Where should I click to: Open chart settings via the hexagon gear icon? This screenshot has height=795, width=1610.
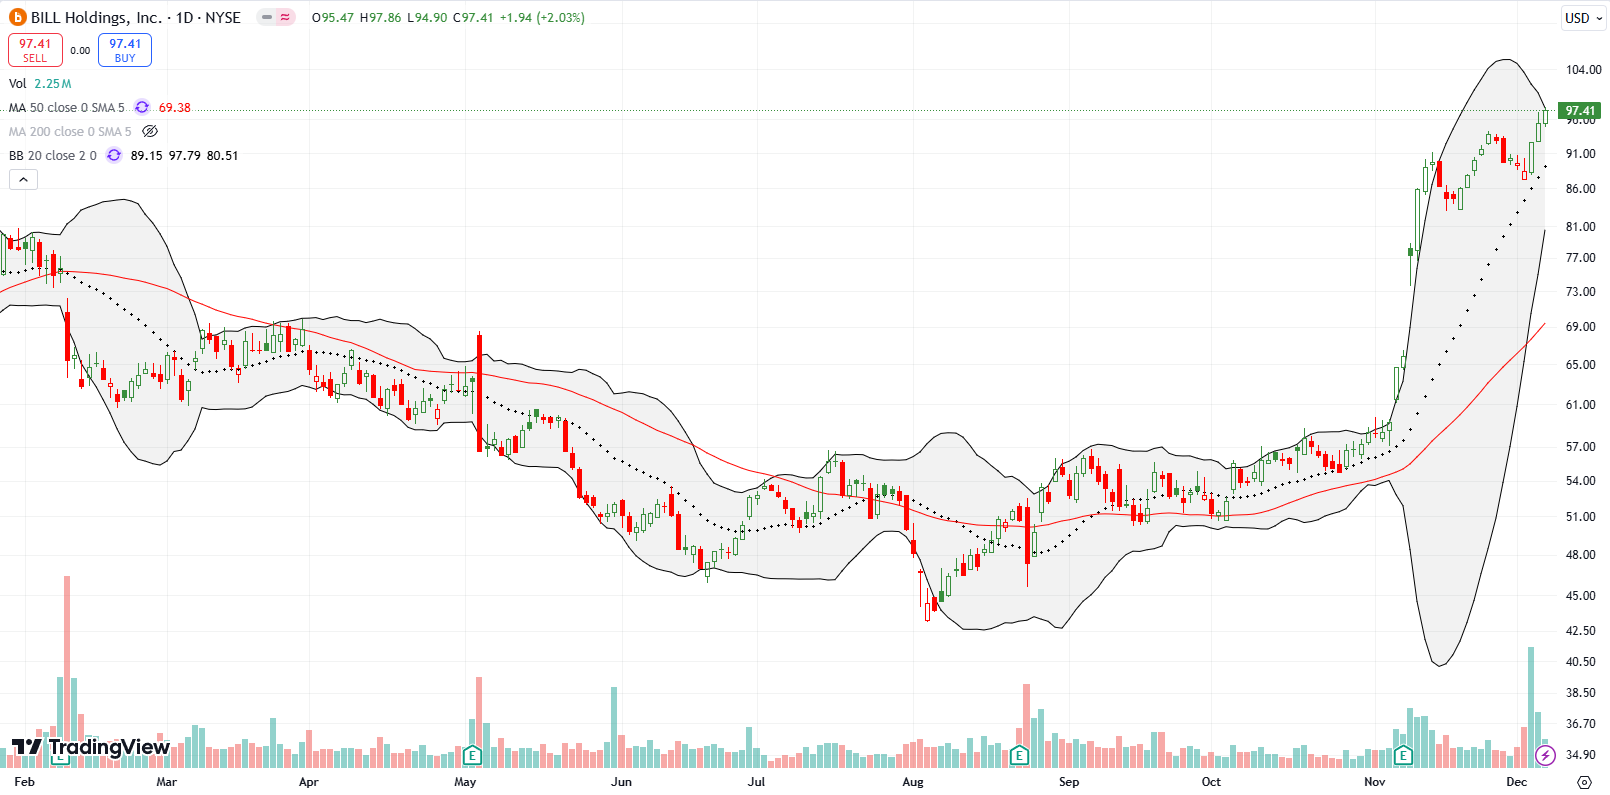pyautogui.click(x=1584, y=782)
